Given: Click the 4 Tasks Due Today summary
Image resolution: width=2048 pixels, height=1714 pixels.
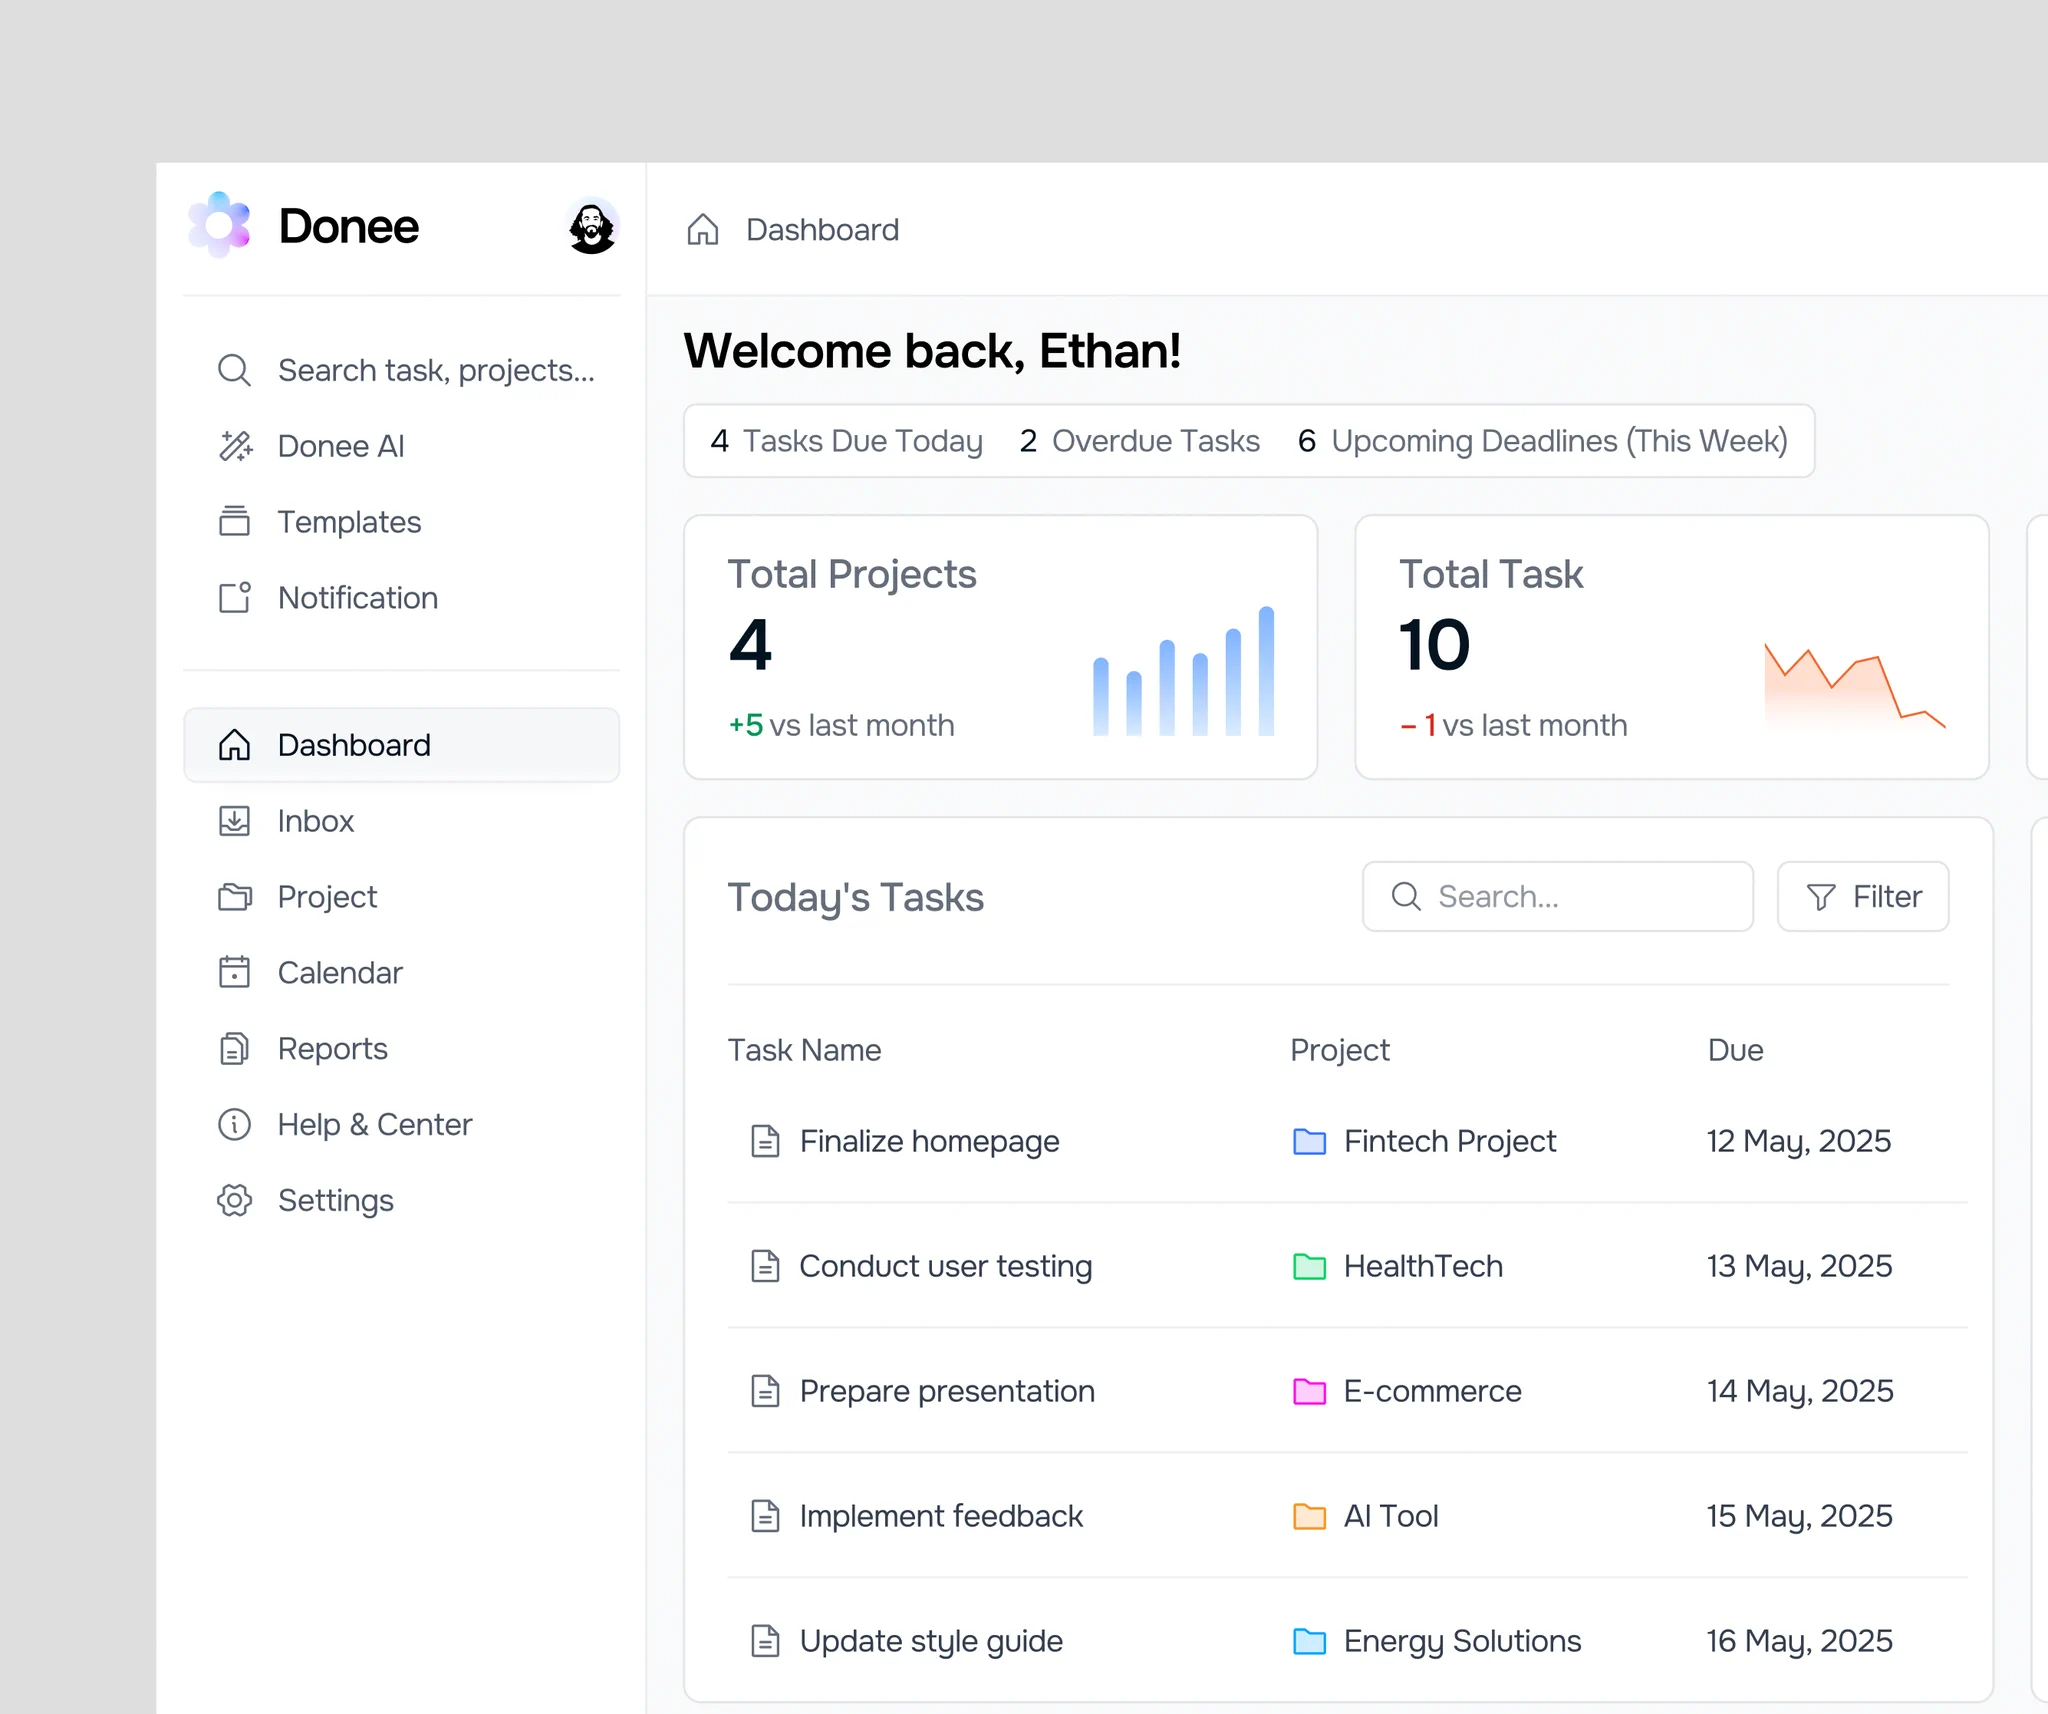Looking at the screenshot, I should pyautogui.click(x=846, y=441).
